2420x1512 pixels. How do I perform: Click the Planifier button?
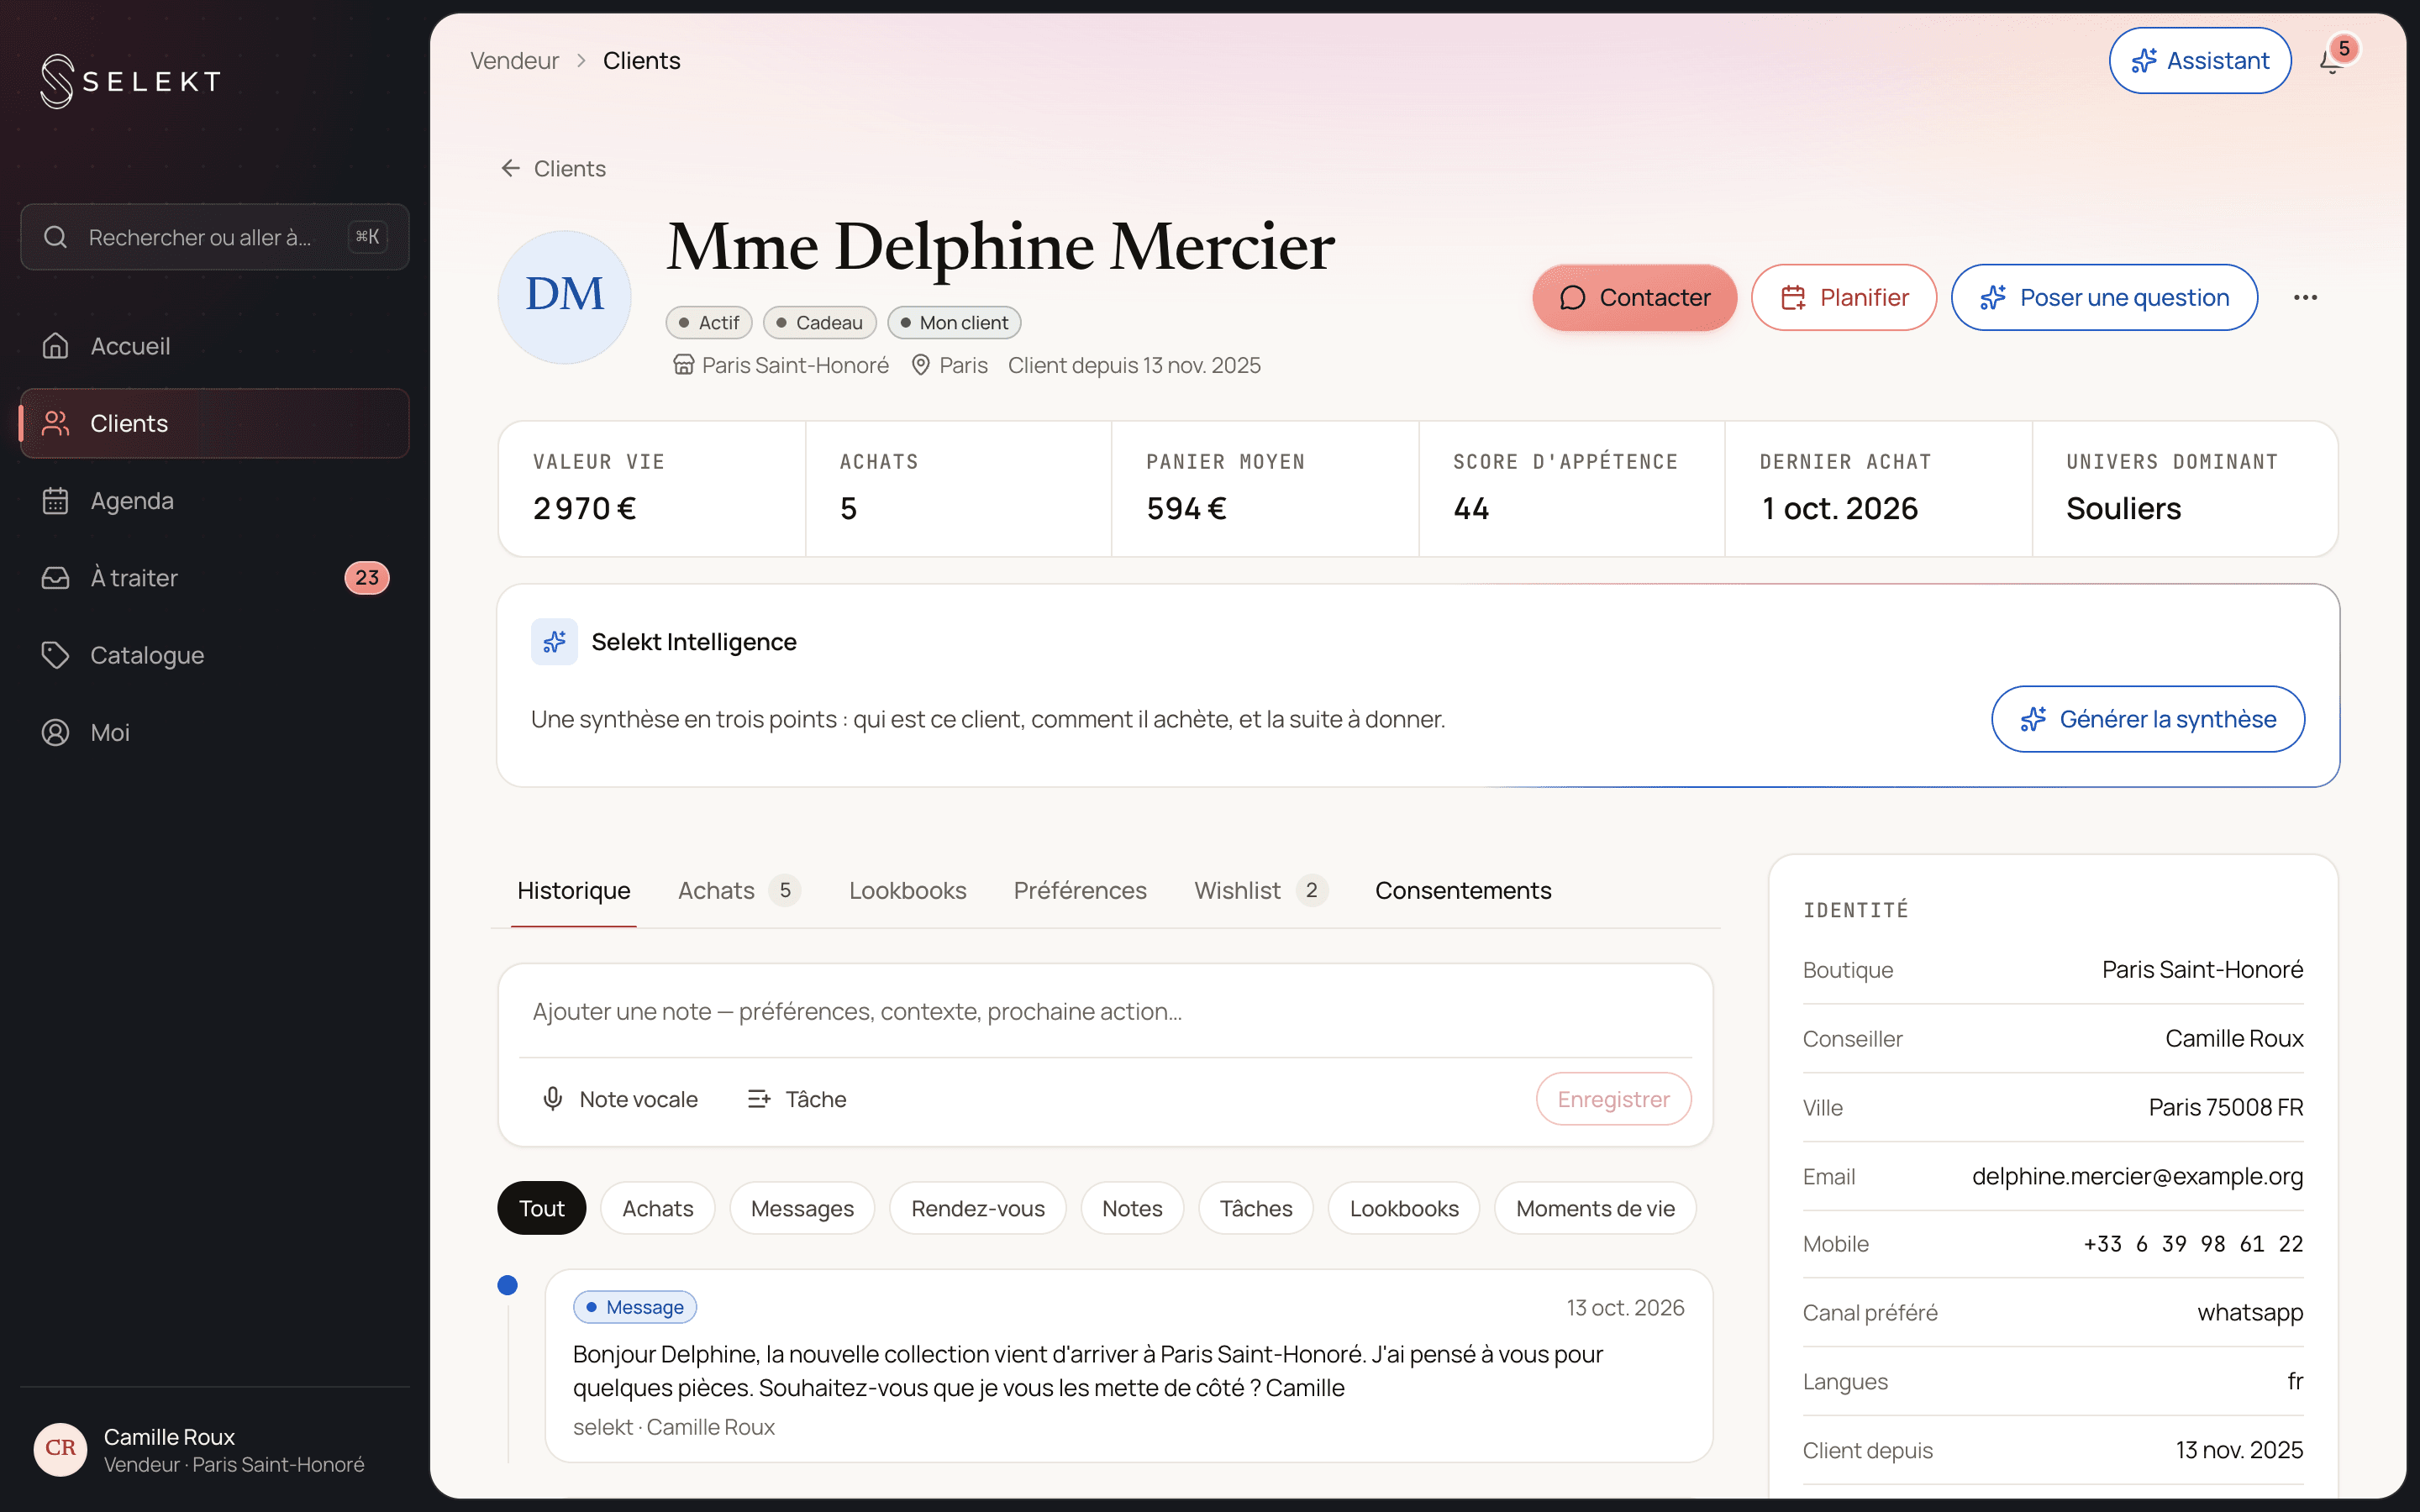[x=1844, y=297]
